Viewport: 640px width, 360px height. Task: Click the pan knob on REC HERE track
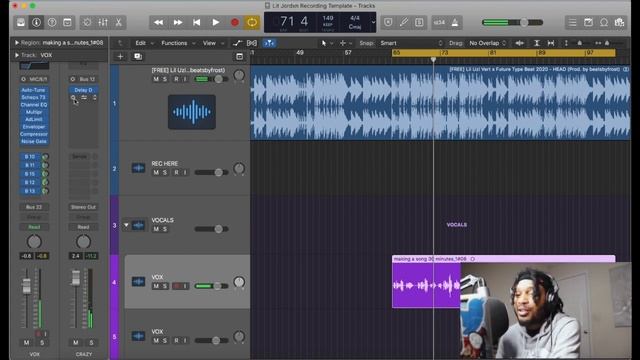239,168
